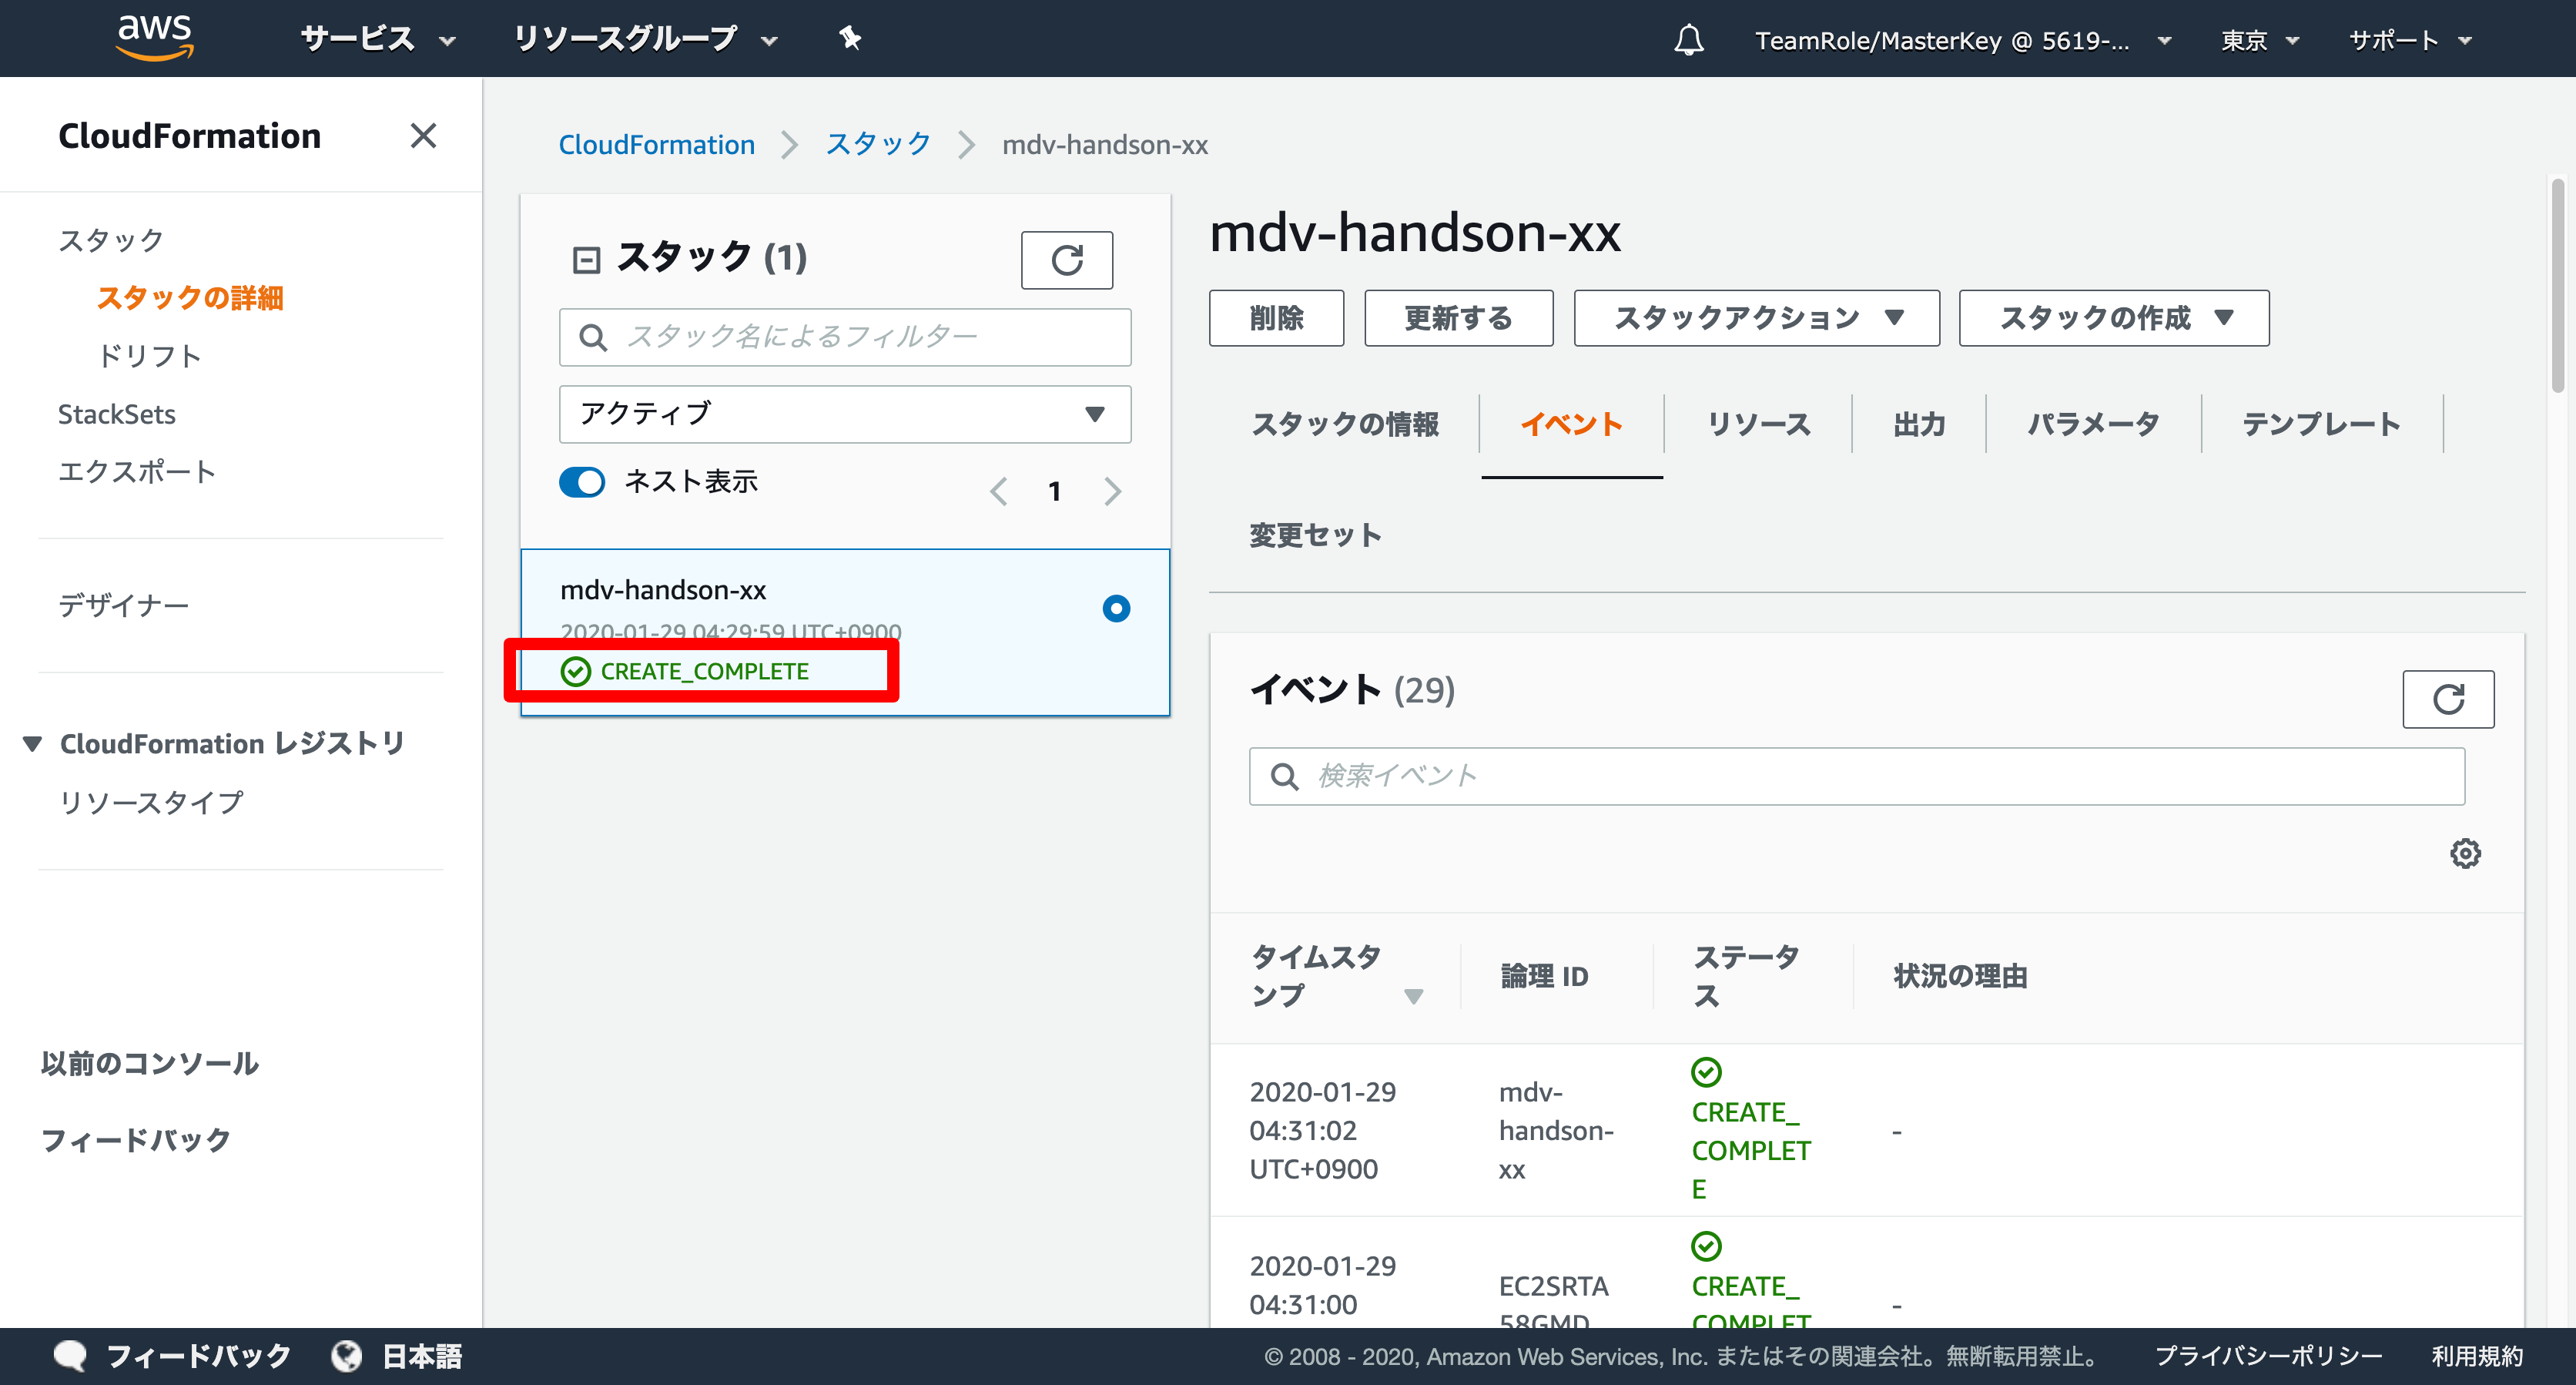Go to previous stack list page

[998, 491]
